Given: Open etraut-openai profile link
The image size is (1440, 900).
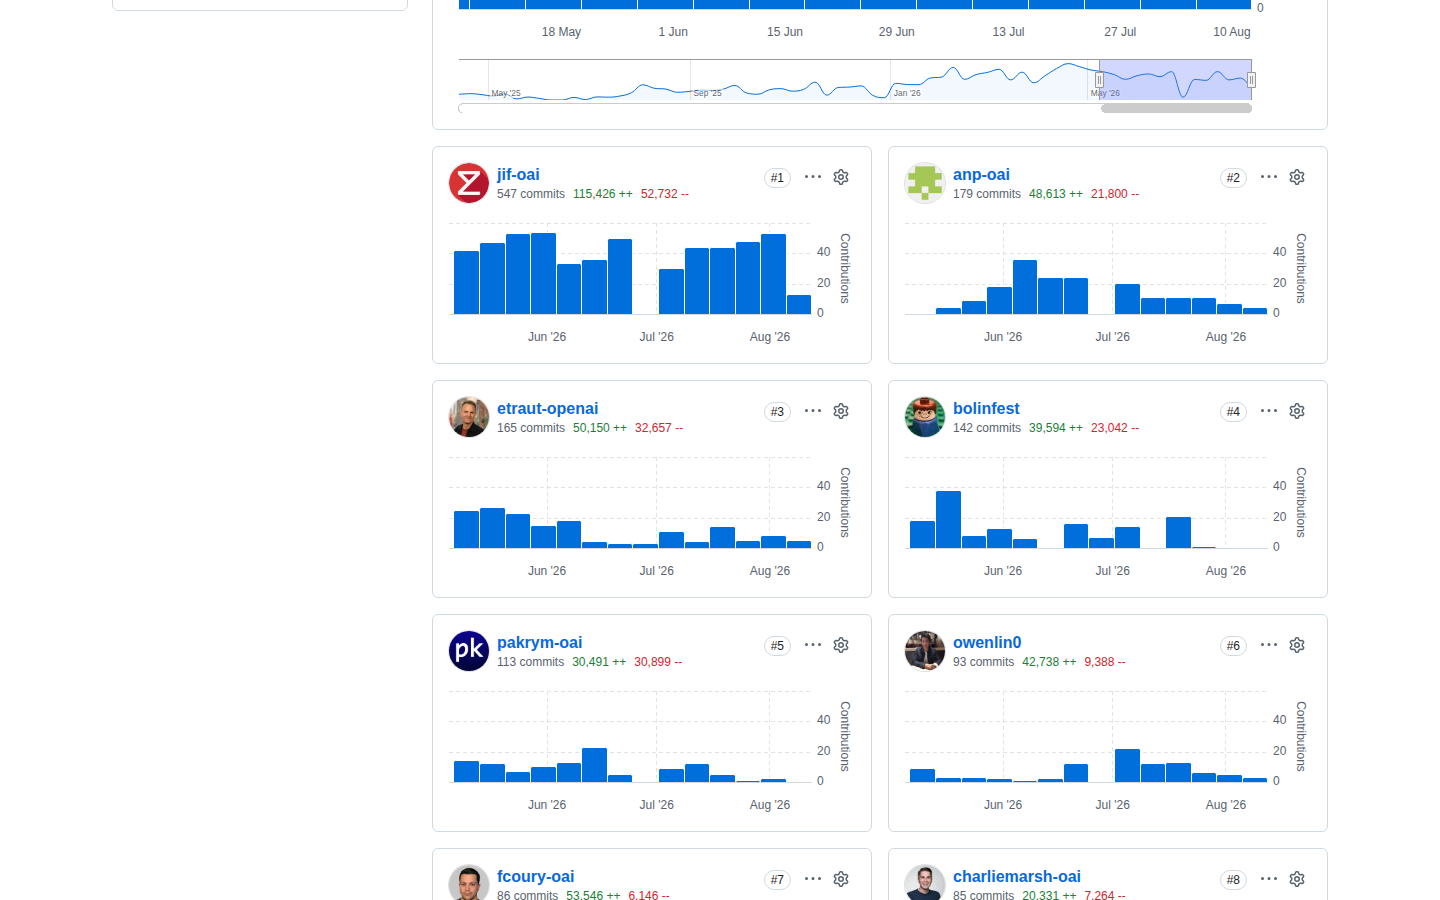Looking at the screenshot, I should (547, 408).
